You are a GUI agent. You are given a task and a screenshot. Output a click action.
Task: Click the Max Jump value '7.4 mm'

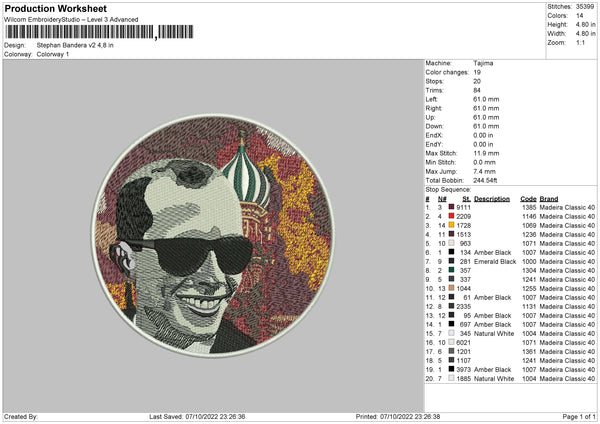[484, 171]
